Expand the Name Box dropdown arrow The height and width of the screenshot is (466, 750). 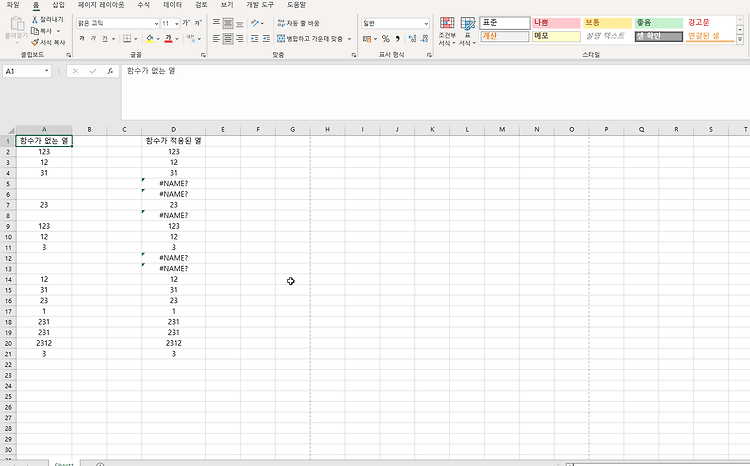(46, 71)
